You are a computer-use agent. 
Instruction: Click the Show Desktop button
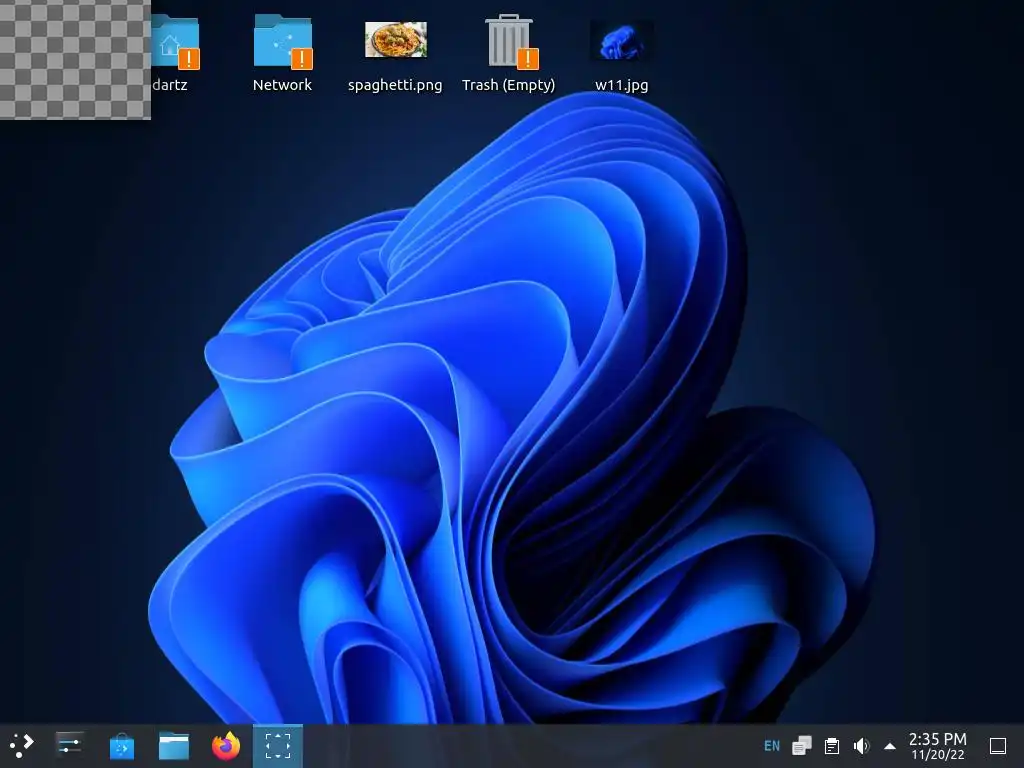click(998, 745)
